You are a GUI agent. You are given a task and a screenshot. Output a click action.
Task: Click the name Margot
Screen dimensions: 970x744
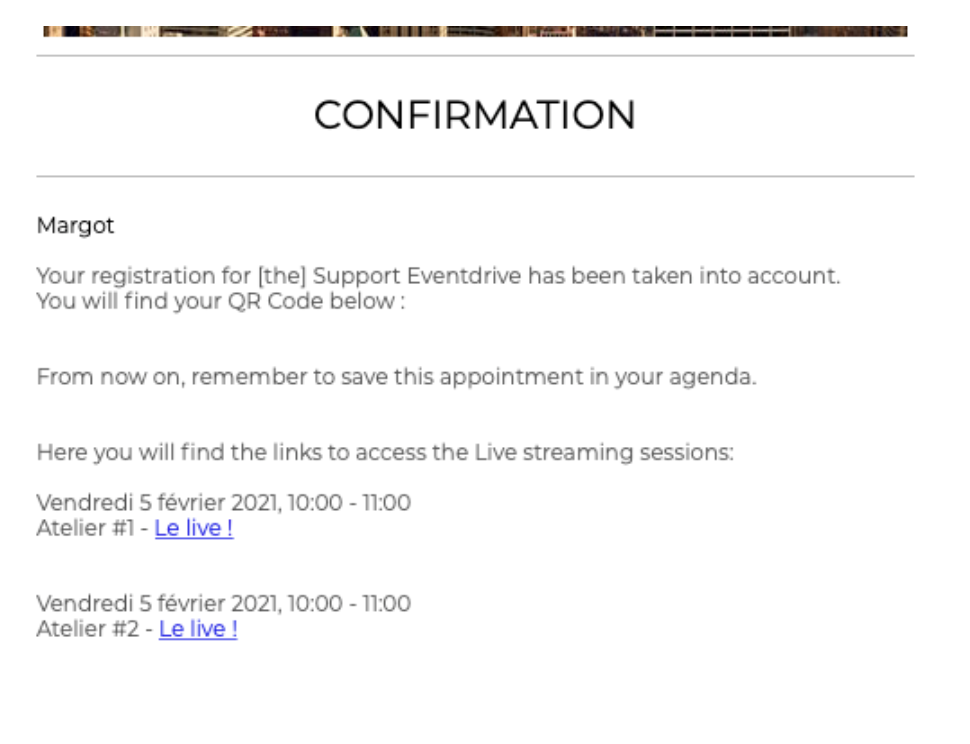pyautogui.click(x=75, y=226)
